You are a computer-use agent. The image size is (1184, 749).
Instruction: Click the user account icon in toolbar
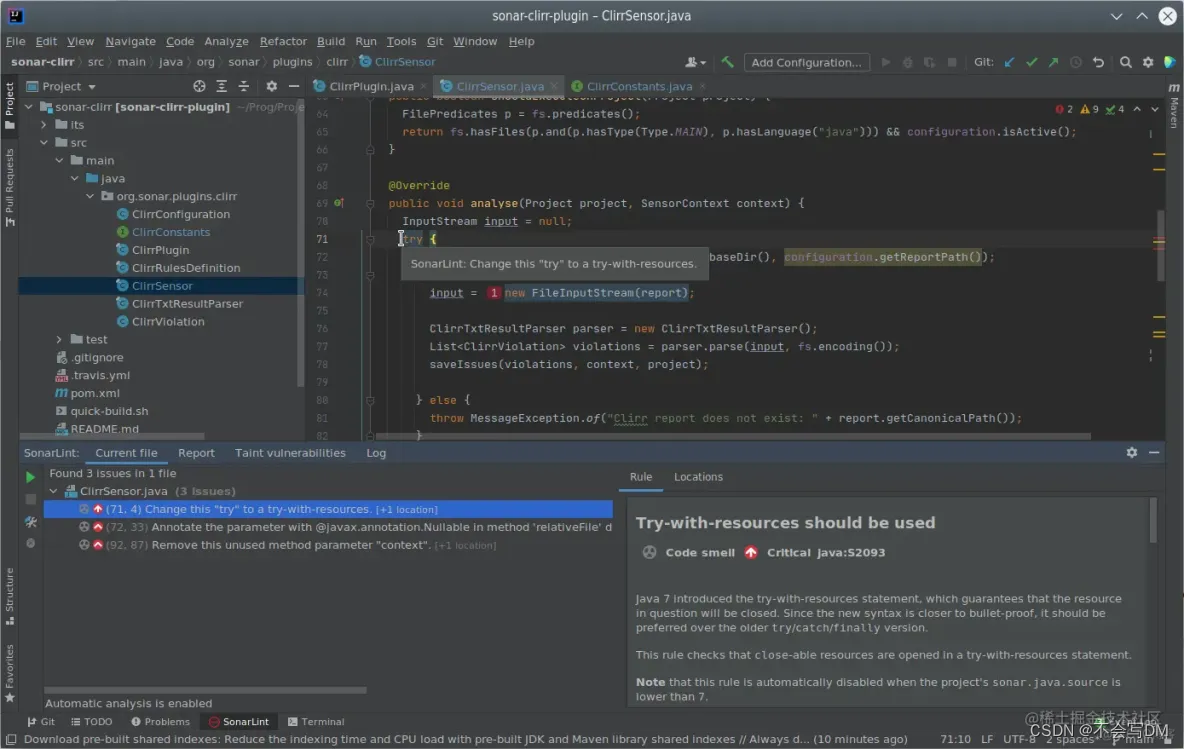[x=695, y=62]
